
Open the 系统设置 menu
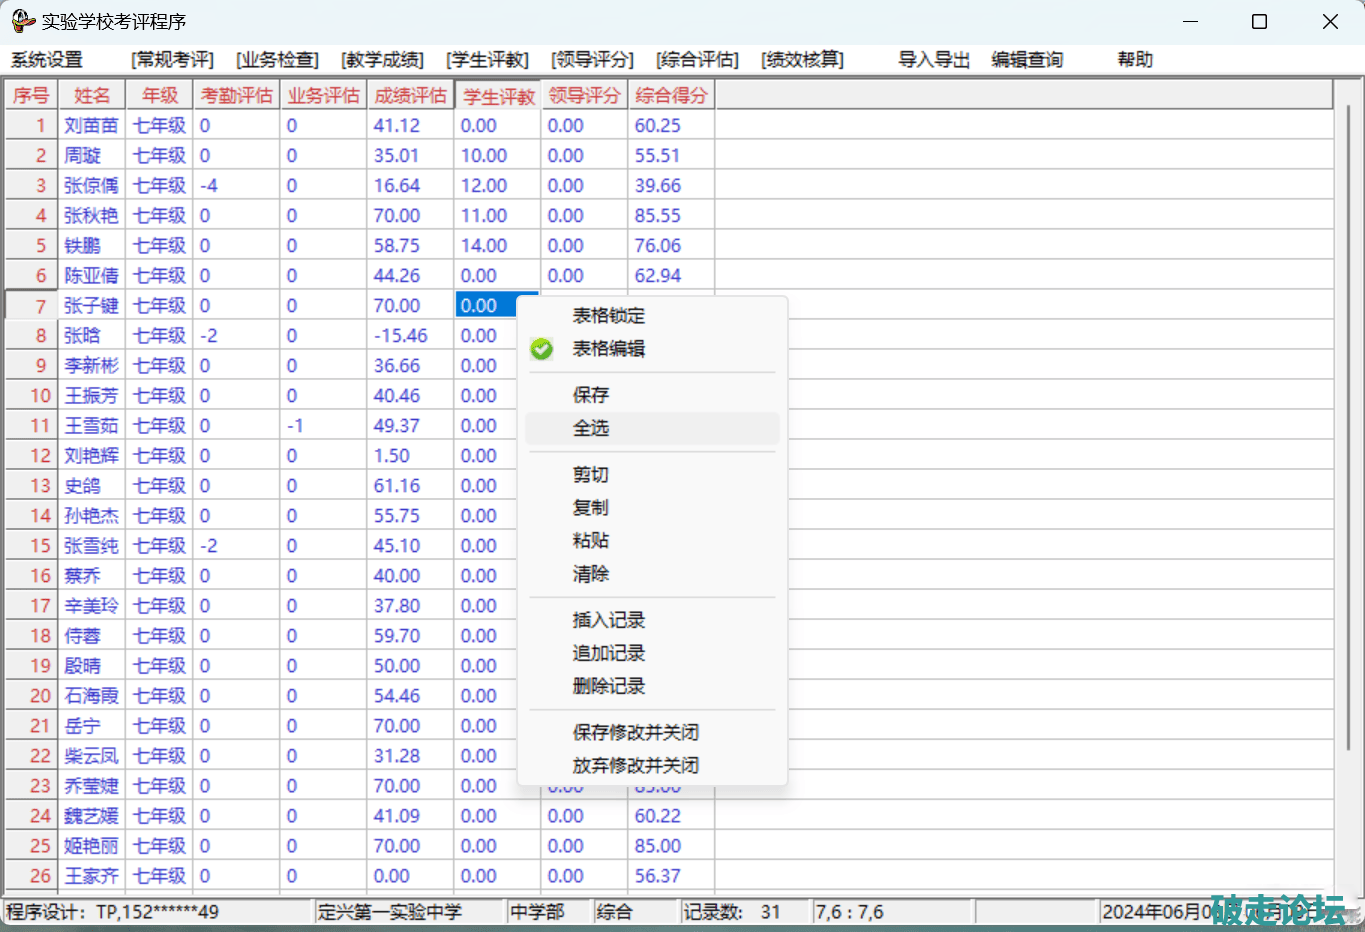[x=47, y=60]
